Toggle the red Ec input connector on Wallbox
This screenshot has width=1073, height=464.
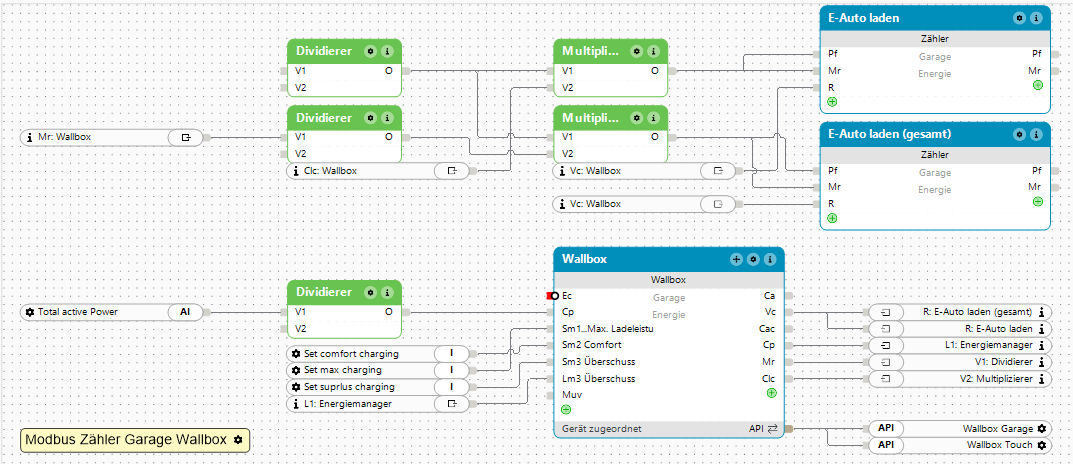pyautogui.click(x=553, y=296)
